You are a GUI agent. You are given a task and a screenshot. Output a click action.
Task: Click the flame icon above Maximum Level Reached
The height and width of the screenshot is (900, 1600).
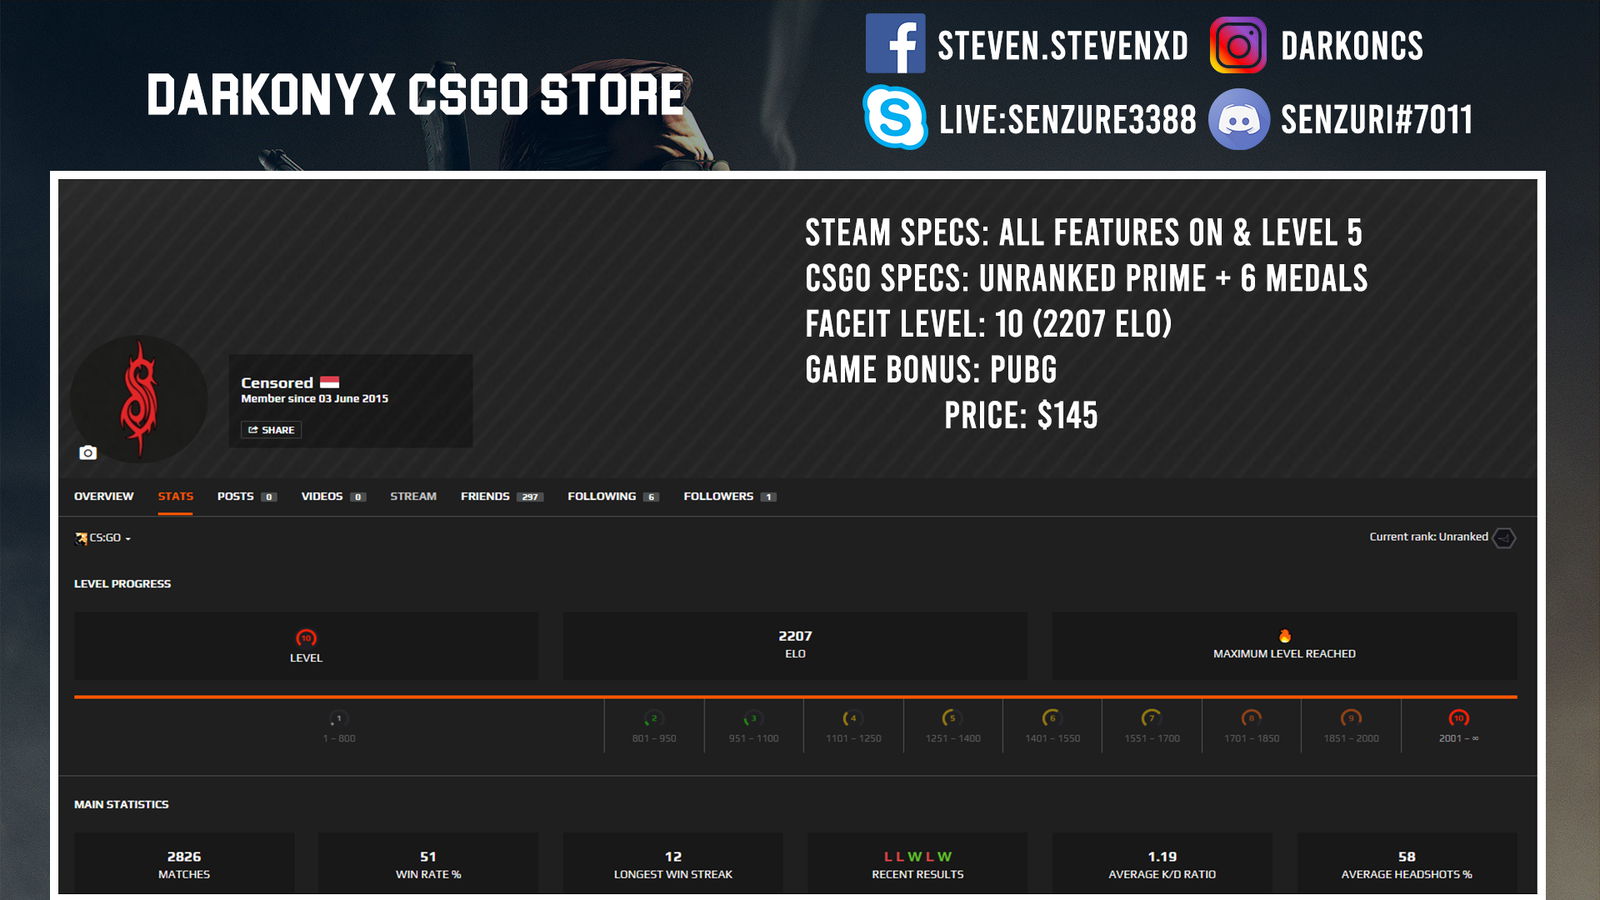(1285, 636)
